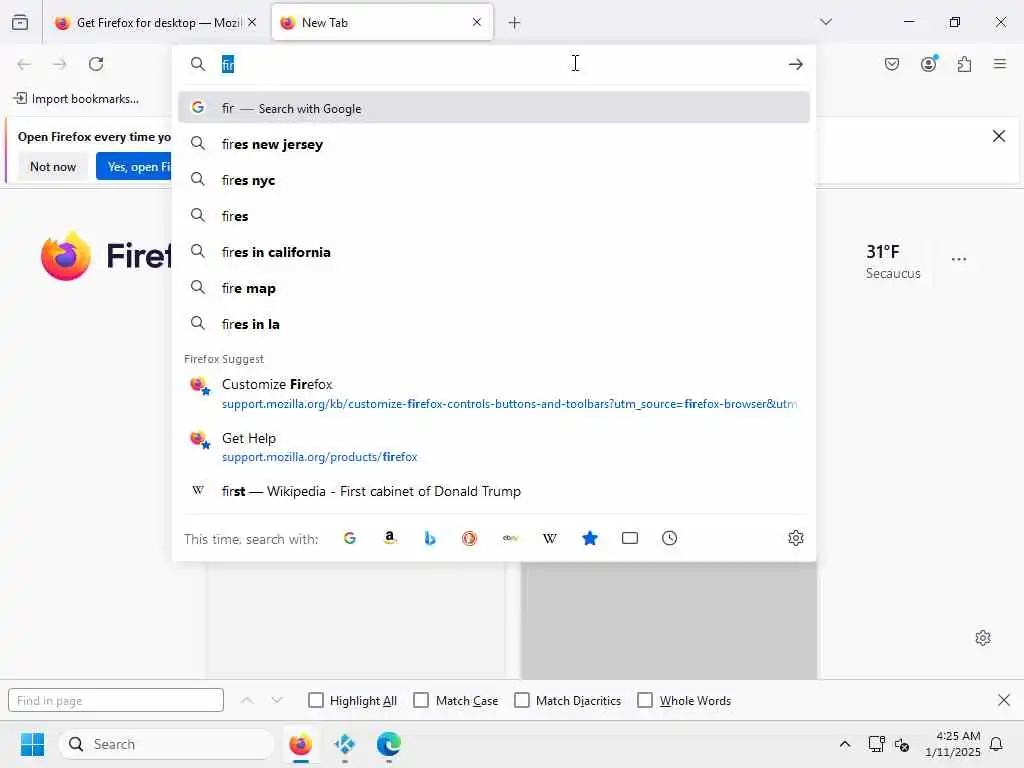
Task: Open a new tab with plus button
Action: point(515,23)
